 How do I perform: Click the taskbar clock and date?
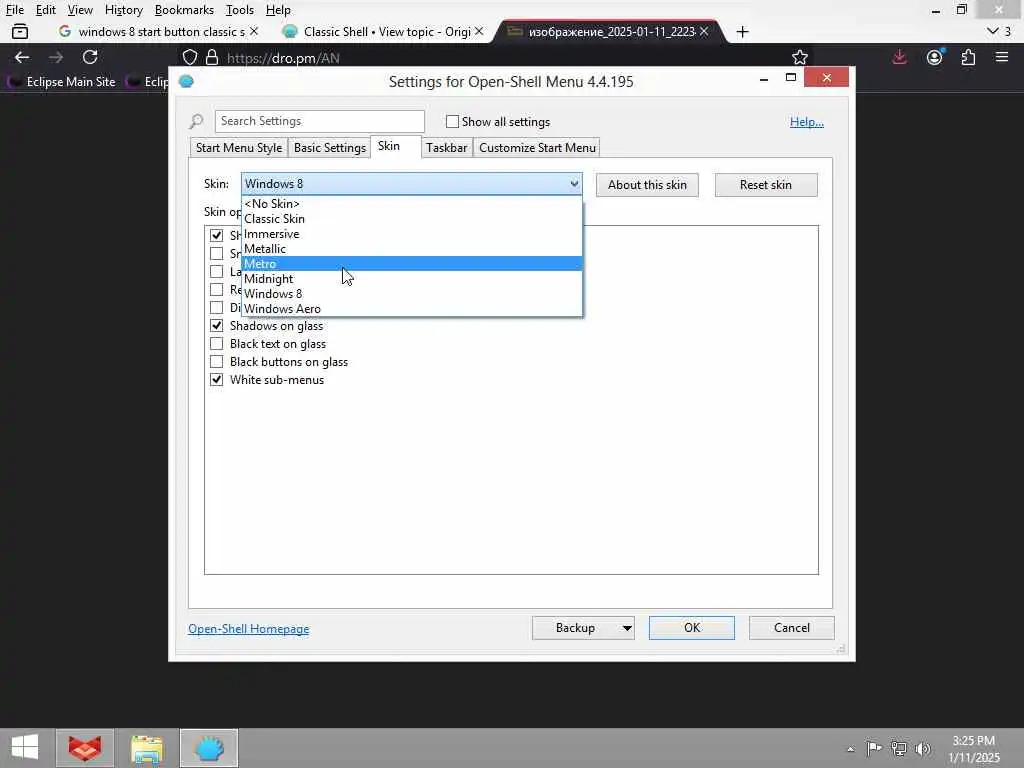coord(973,749)
